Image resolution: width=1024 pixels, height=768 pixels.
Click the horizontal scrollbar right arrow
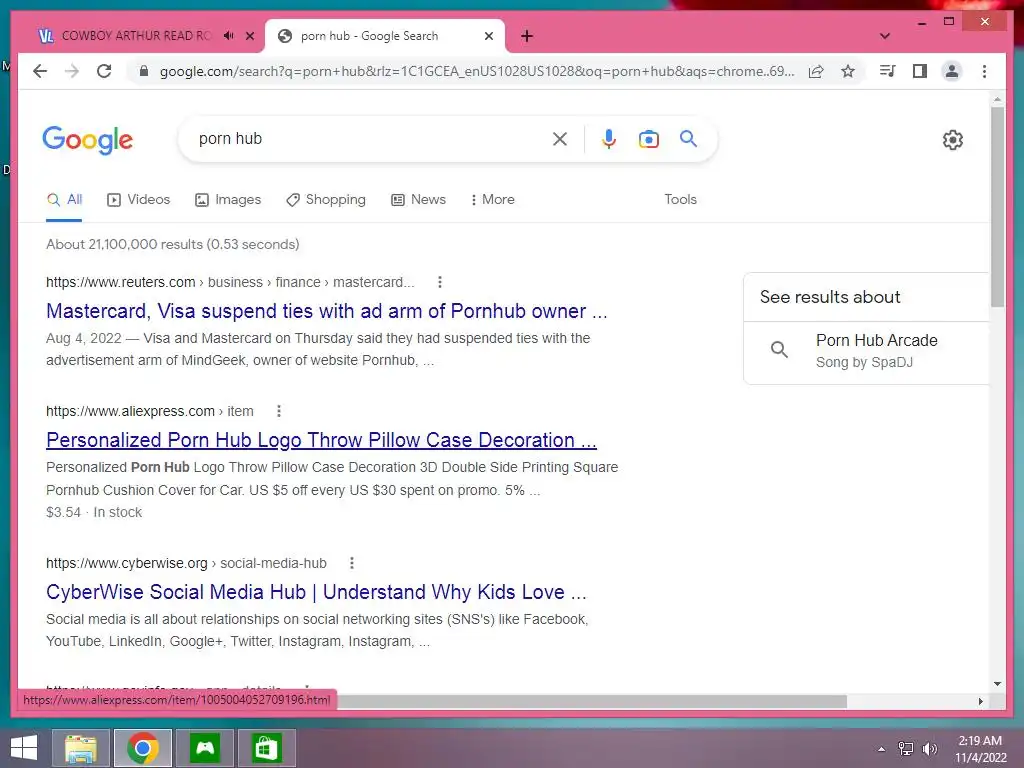[x=980, y=701]
